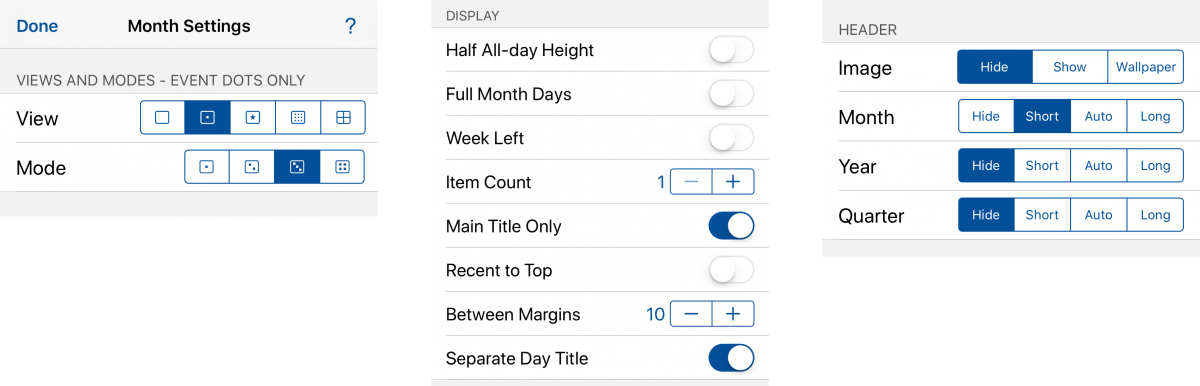
Task: Set Year header to Auto
Action: [1098, 165]
